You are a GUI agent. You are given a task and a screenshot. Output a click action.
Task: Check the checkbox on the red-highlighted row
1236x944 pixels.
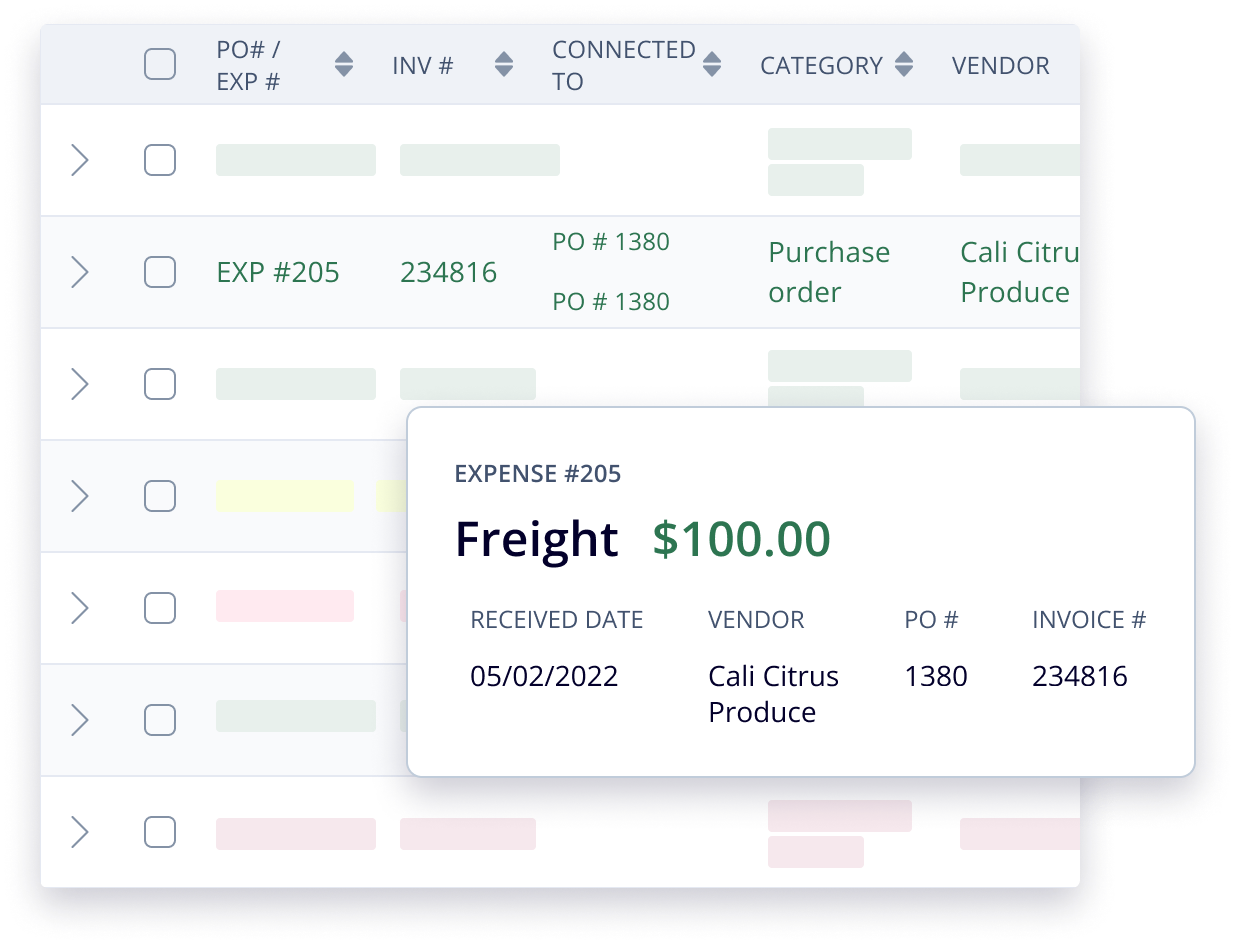pyautogui.click(x=160, y=607)
